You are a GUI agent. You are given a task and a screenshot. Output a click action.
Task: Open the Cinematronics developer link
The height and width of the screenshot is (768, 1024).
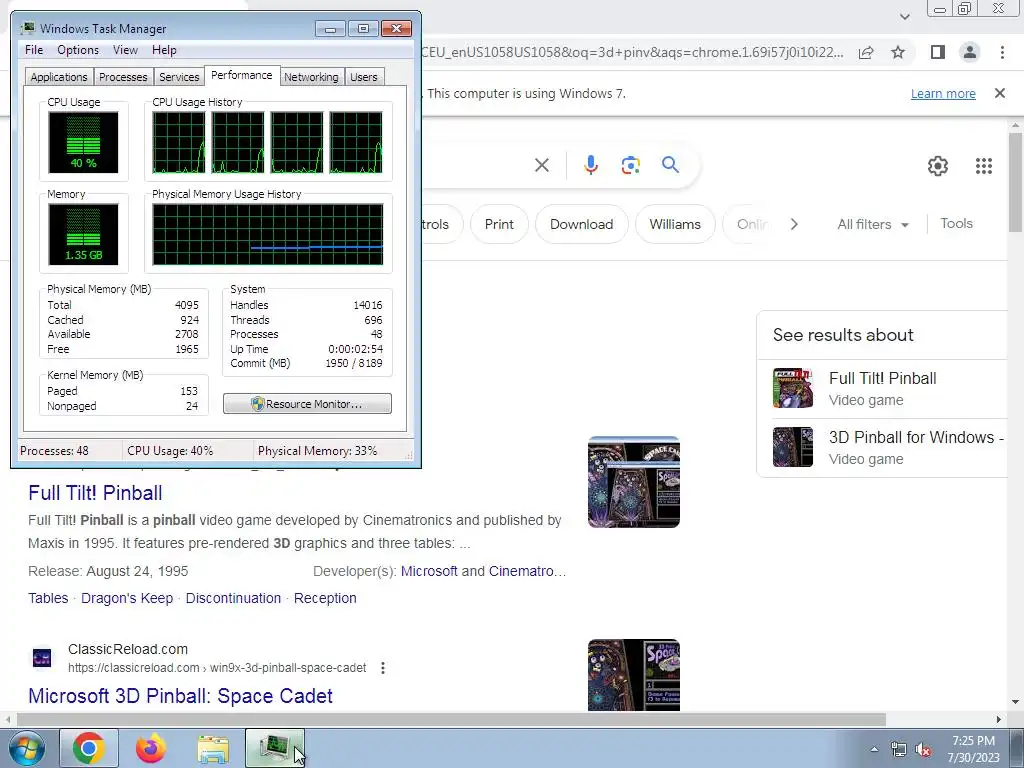click(528, 571)
